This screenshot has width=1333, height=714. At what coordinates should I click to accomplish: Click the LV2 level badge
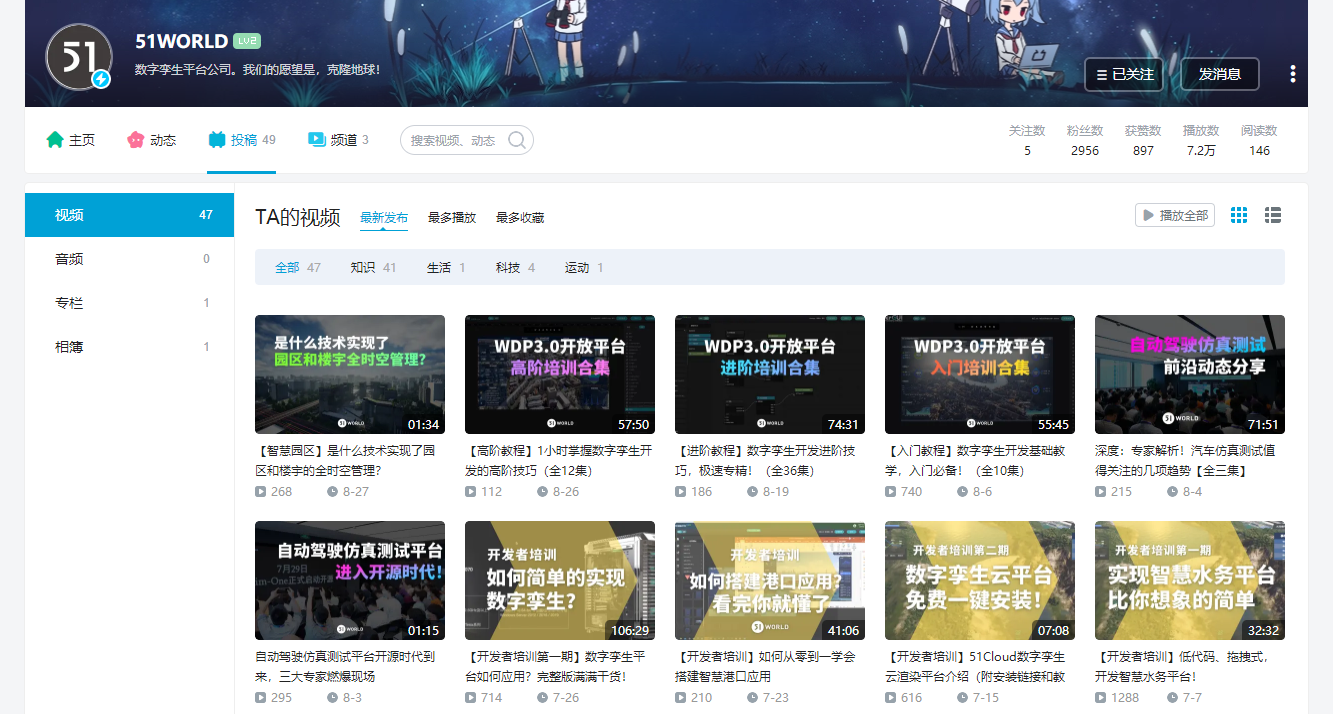(247, 41)
